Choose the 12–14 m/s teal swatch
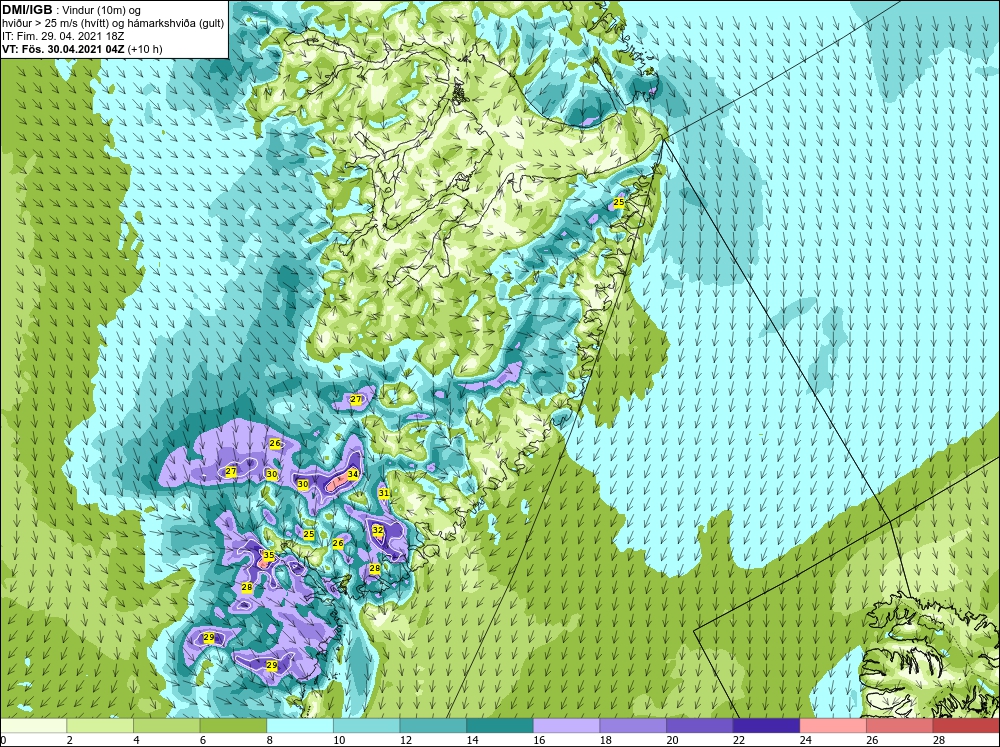 tap(433, 725)
